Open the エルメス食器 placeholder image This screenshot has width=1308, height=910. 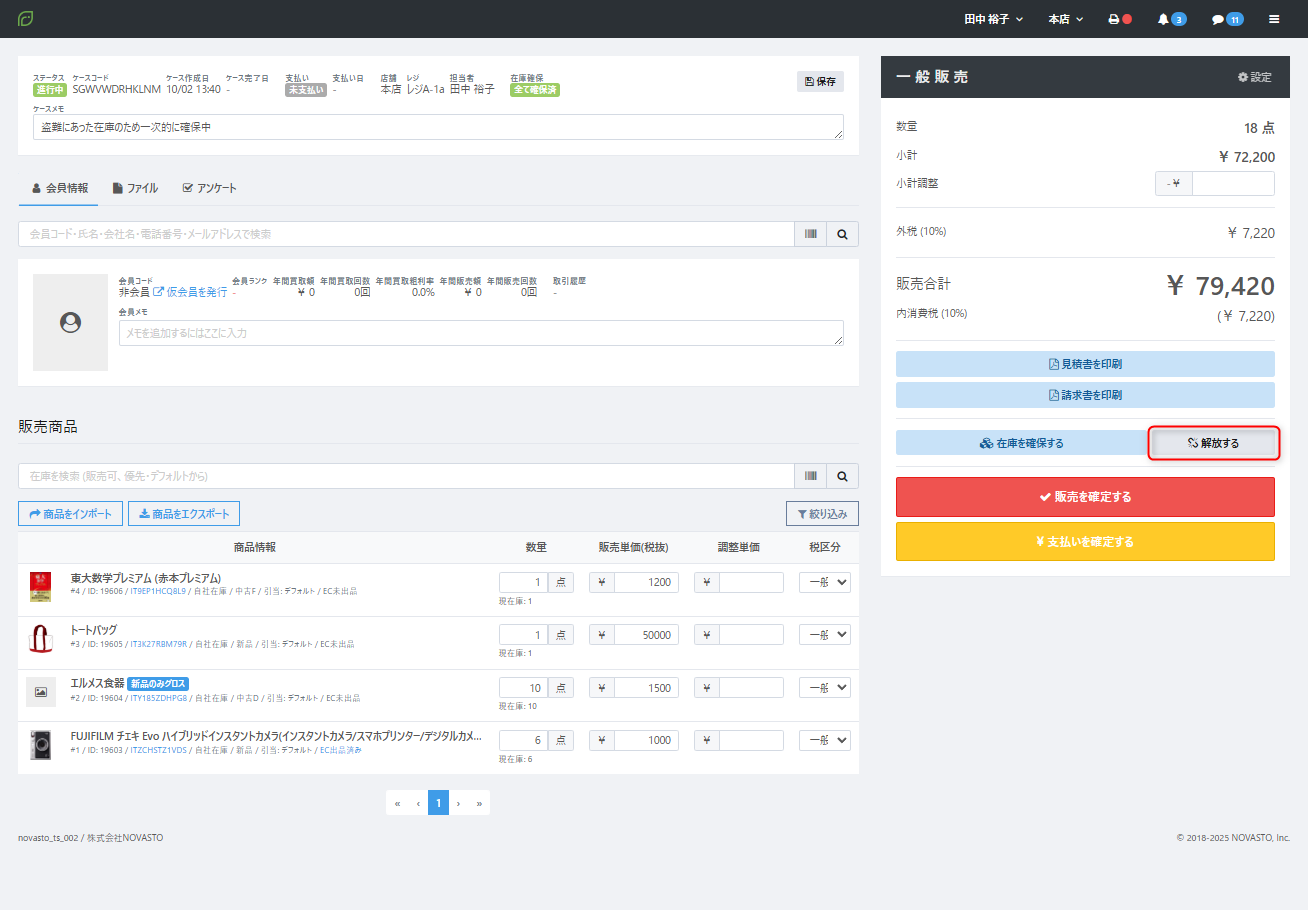coord(41,692)
